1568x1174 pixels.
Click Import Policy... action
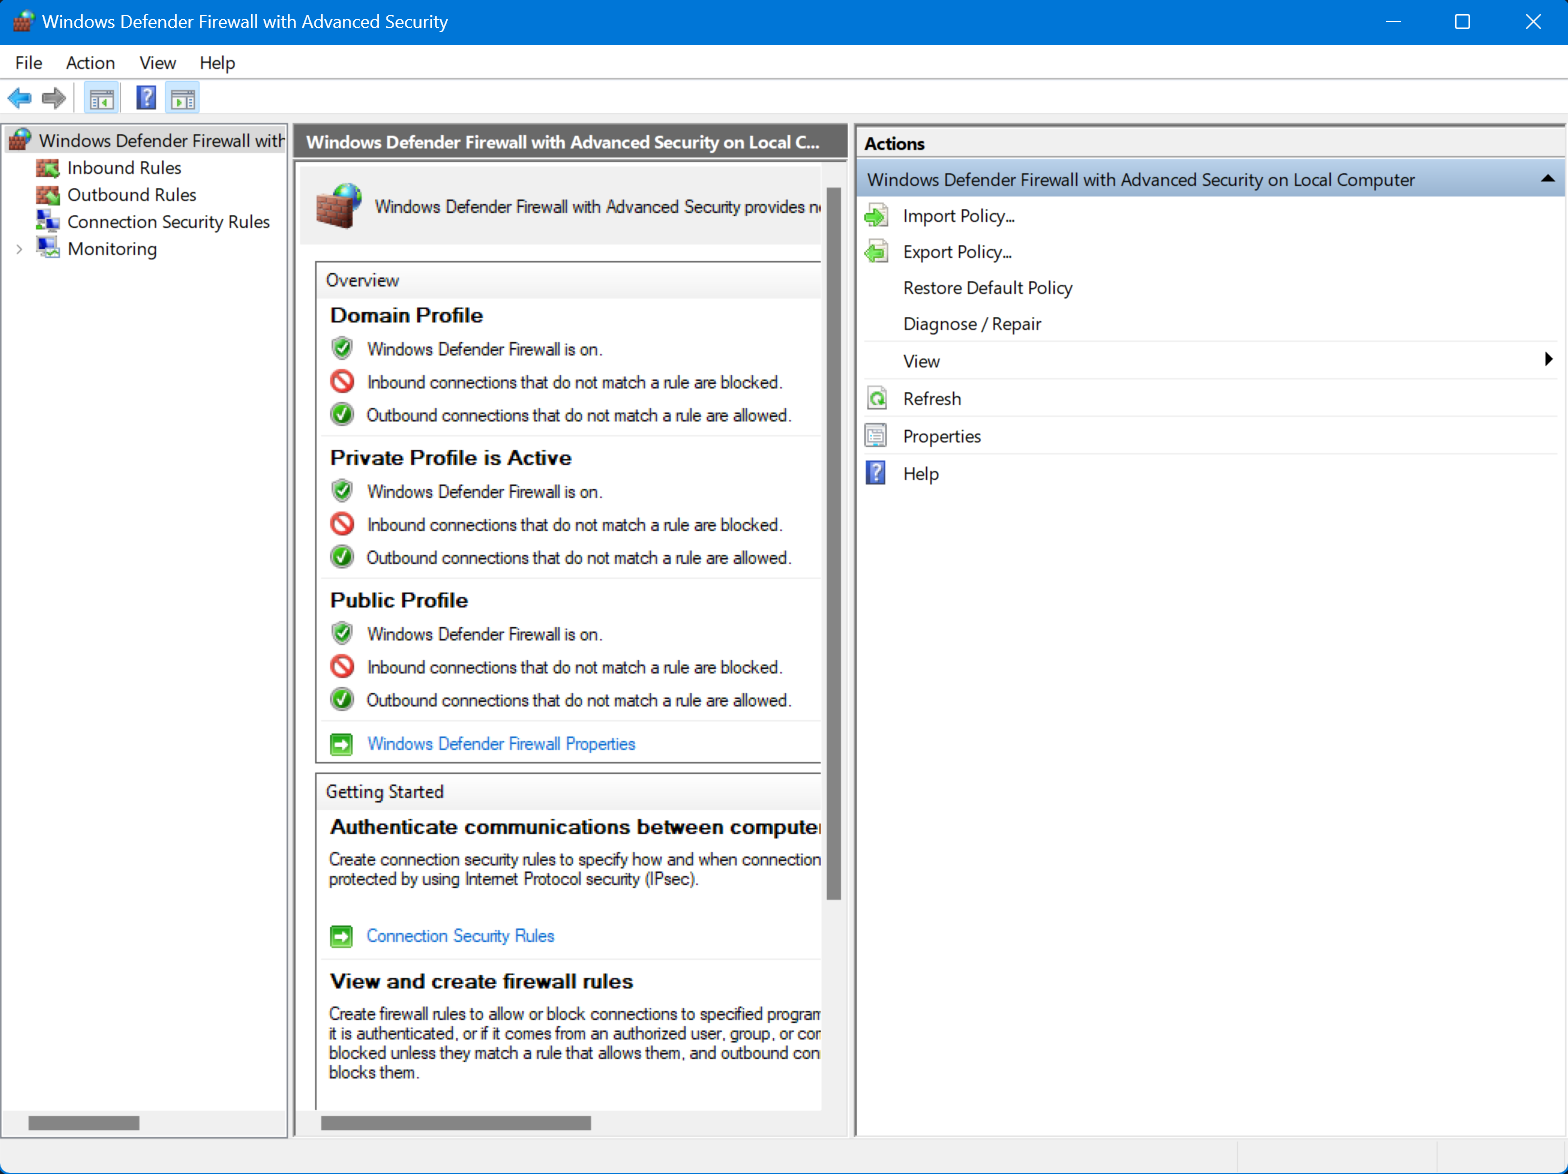tap(959, 216)
